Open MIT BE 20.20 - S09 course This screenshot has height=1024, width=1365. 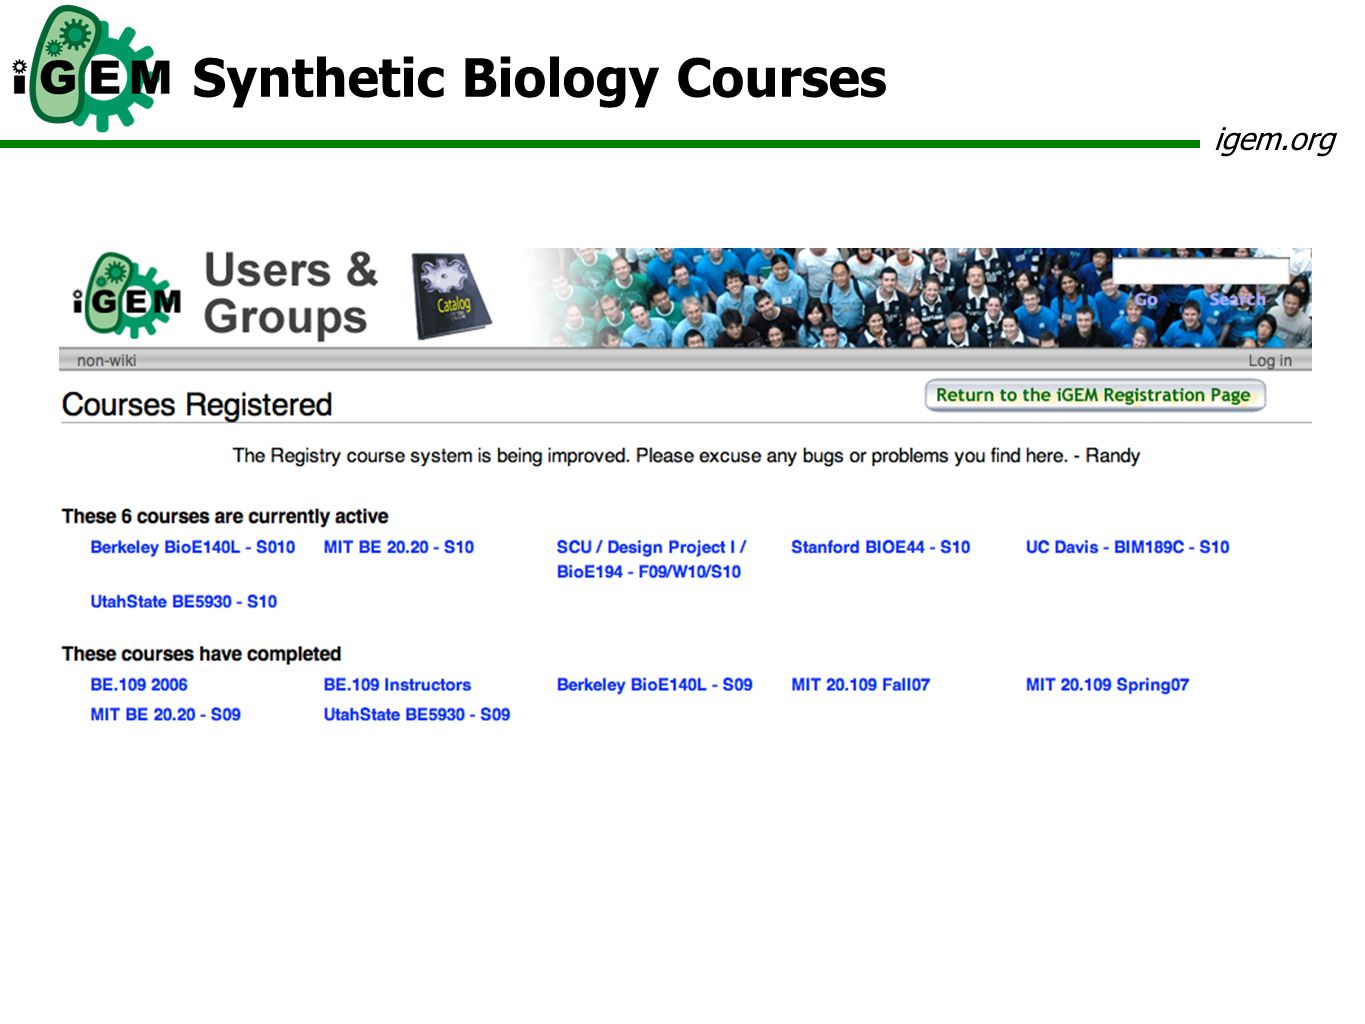click(165, 715)
